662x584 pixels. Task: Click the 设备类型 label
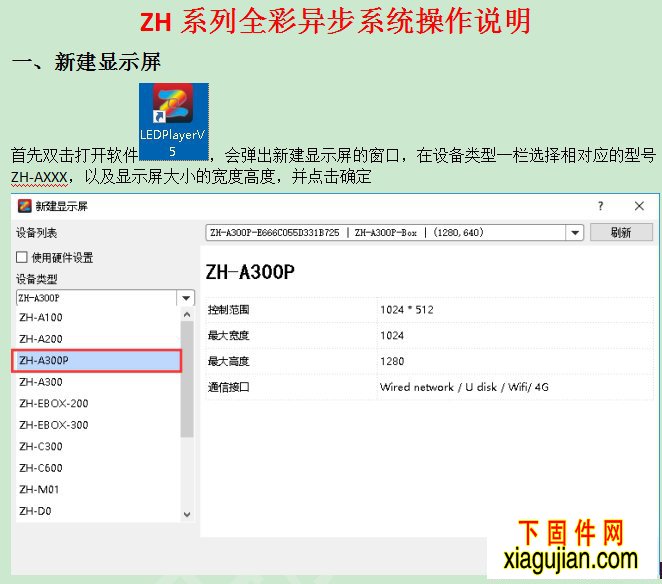point(36,279)
